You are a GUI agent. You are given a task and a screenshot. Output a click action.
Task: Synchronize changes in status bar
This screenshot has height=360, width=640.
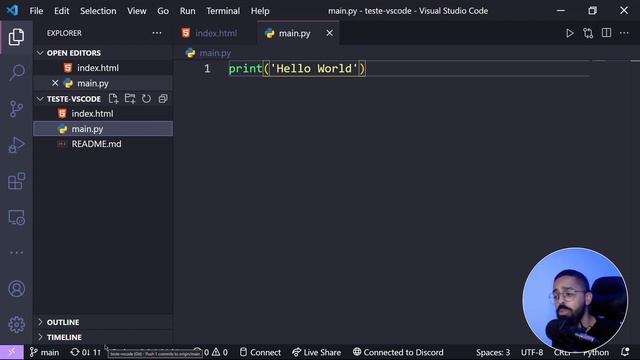point(85,352)
